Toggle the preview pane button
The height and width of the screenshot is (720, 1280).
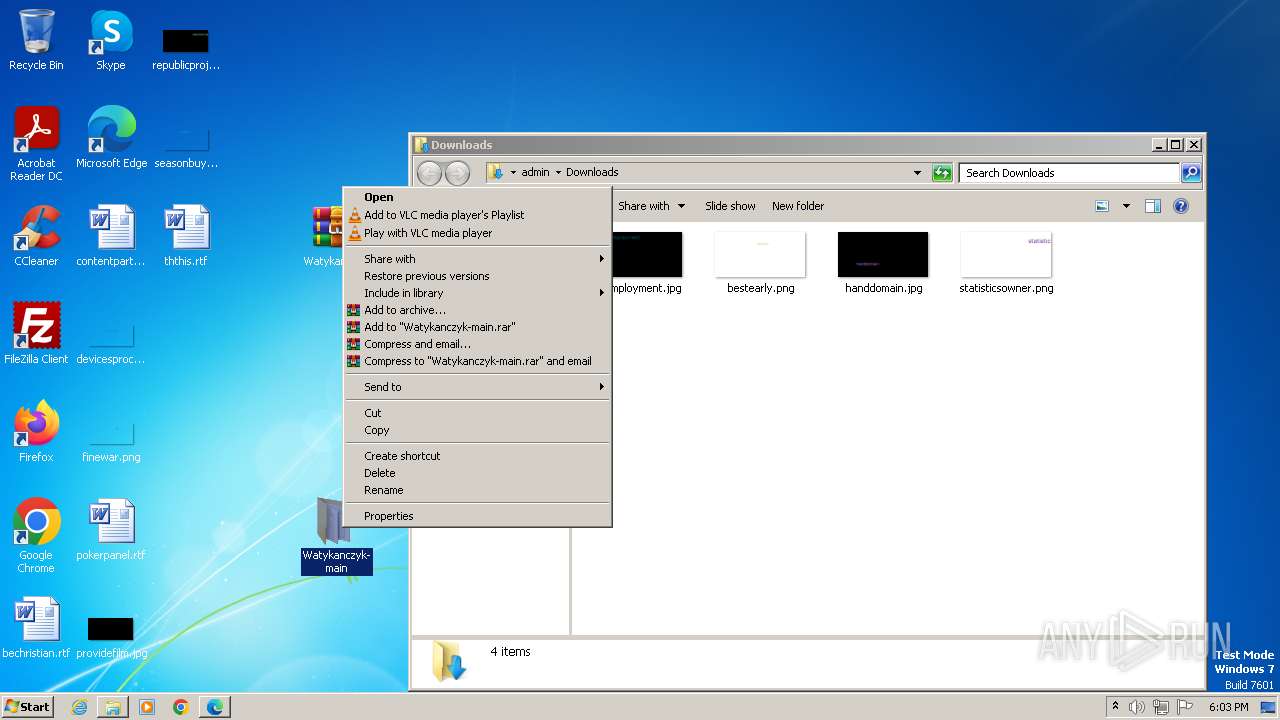(1152, 206)
